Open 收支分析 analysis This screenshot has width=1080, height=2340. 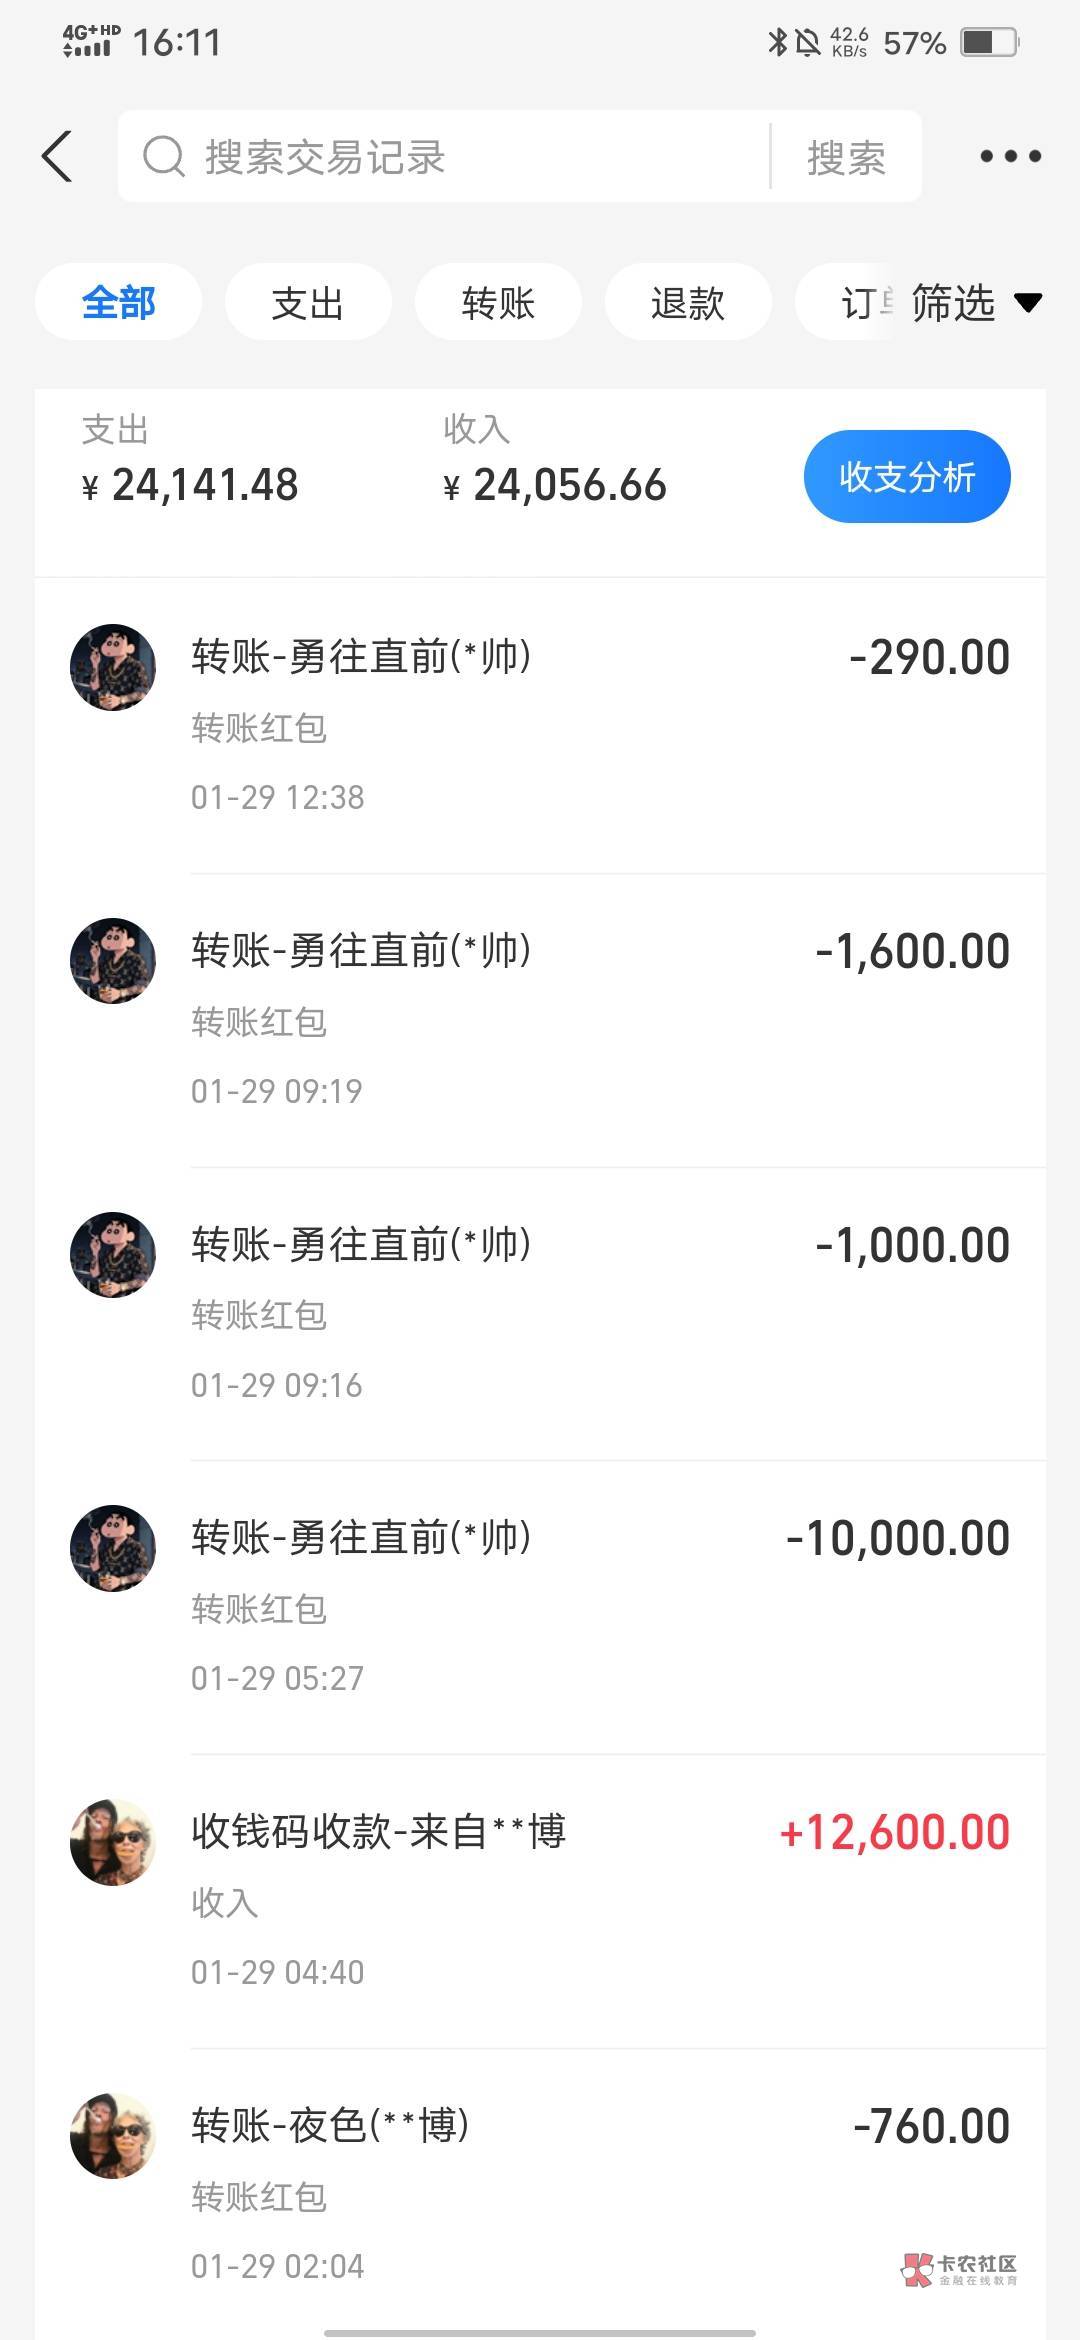(906, 477)
